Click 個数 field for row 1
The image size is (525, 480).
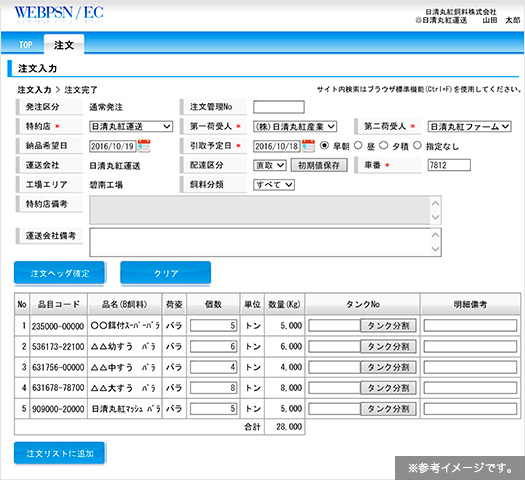pyautogui.click(x=214, y=326)
